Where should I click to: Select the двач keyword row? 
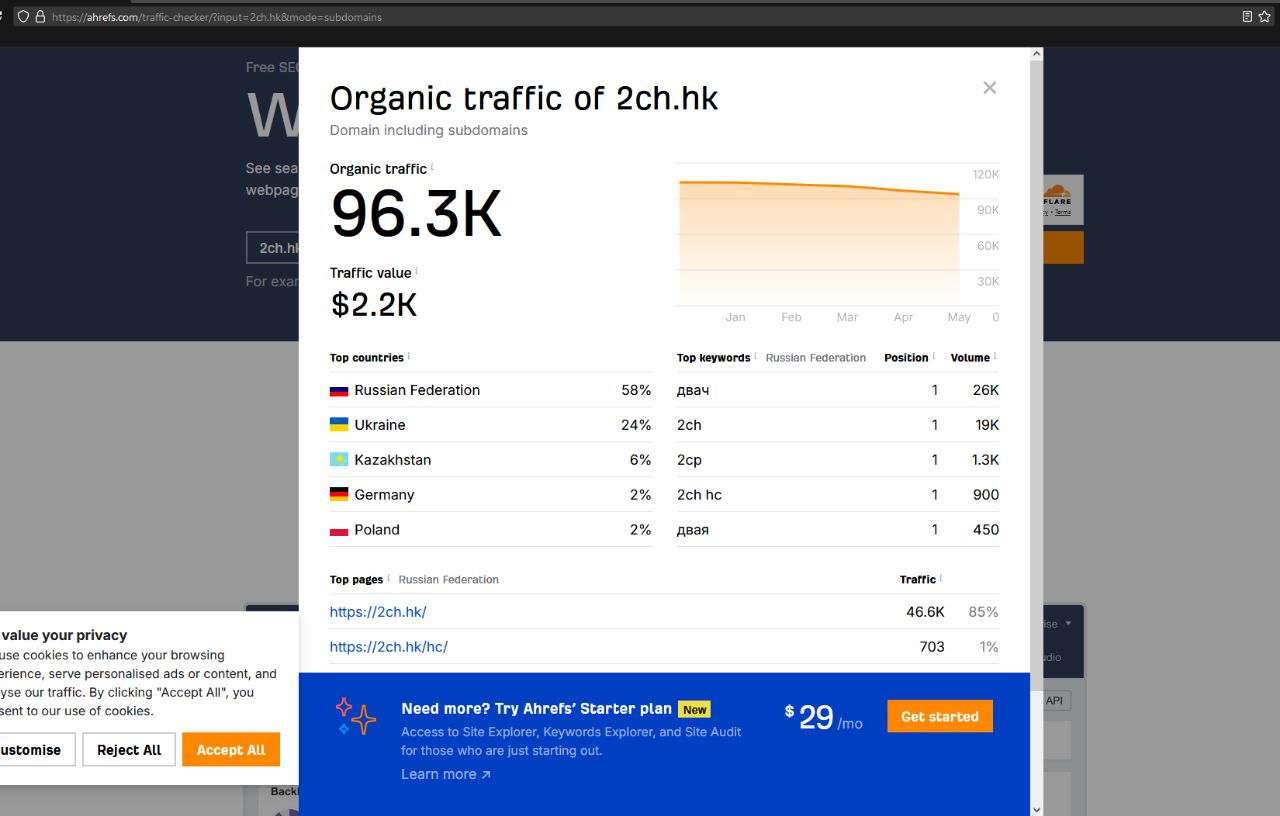pos(838,390)
